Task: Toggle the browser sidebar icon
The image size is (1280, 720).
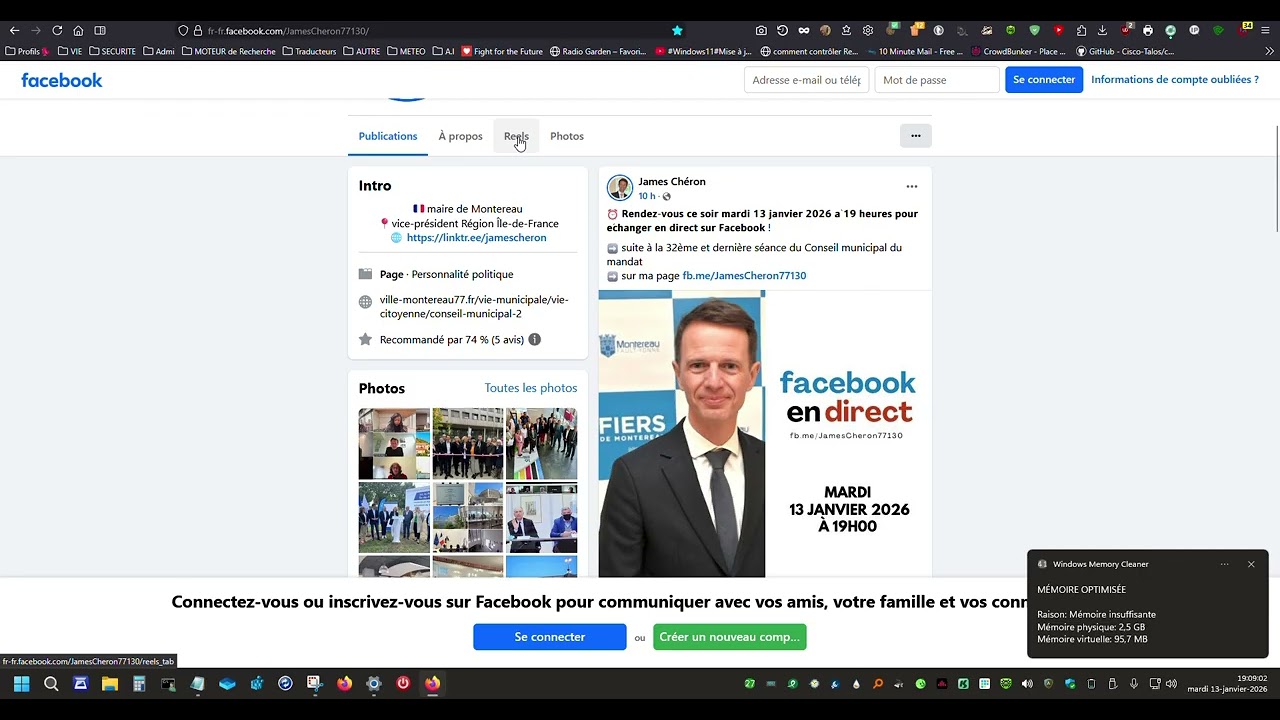Action: click(100, 31)
